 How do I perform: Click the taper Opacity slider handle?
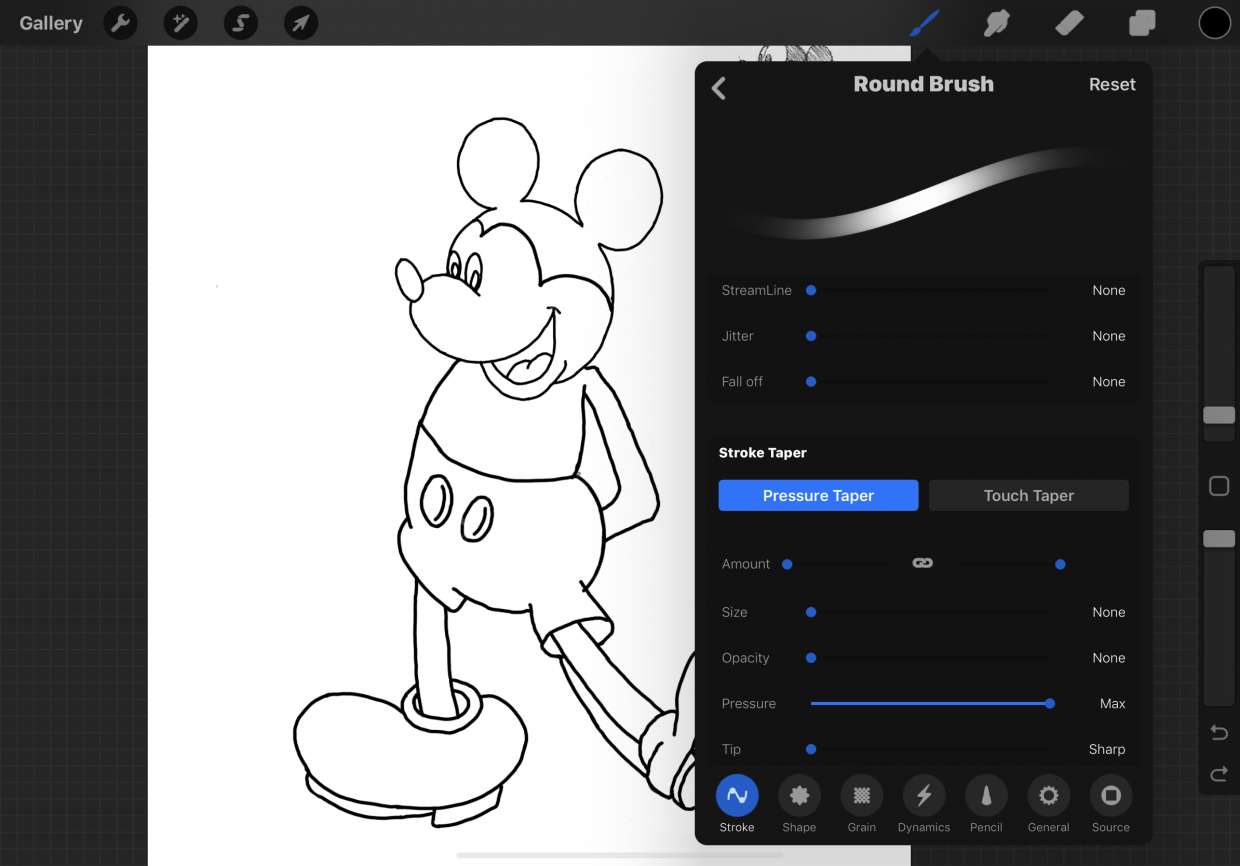click(x=811, y=658)
